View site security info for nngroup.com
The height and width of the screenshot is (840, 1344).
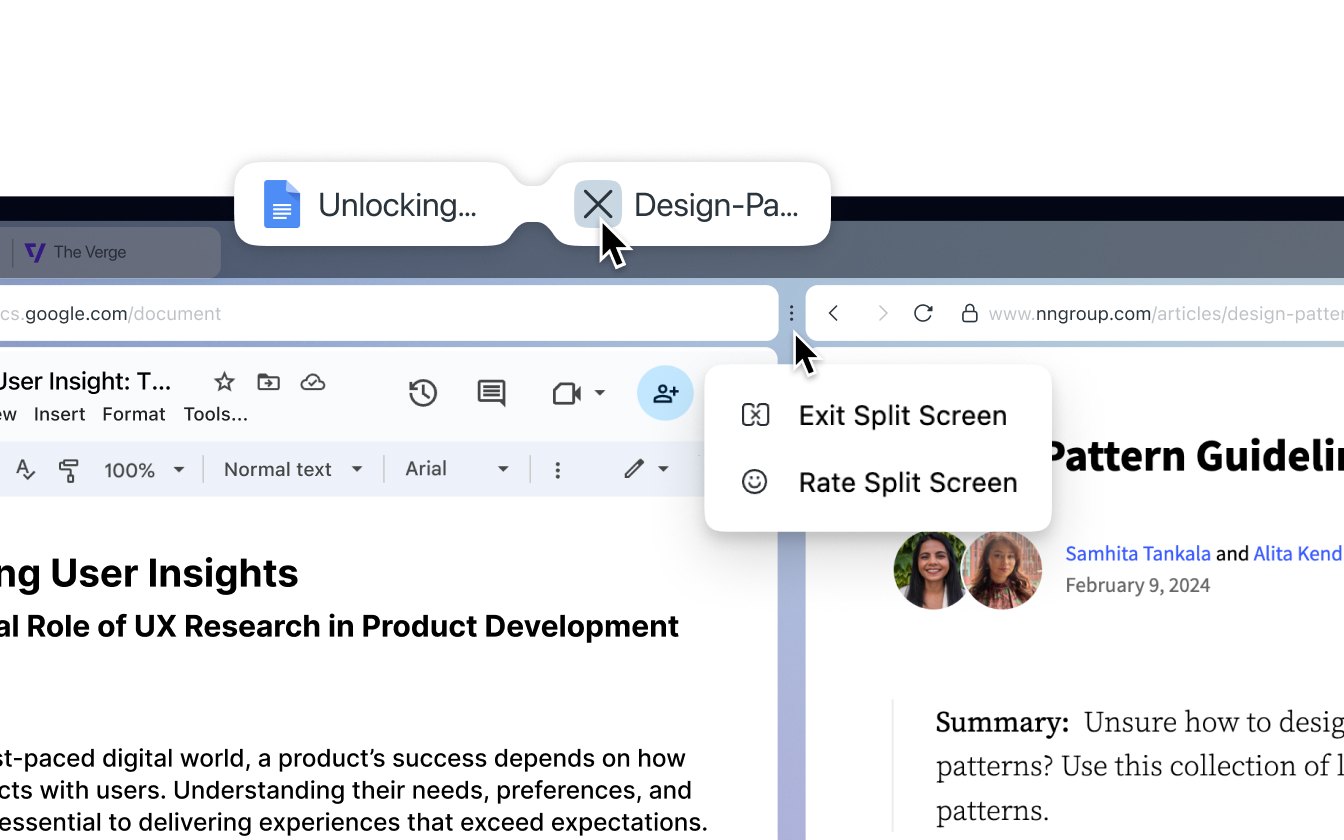969,313
